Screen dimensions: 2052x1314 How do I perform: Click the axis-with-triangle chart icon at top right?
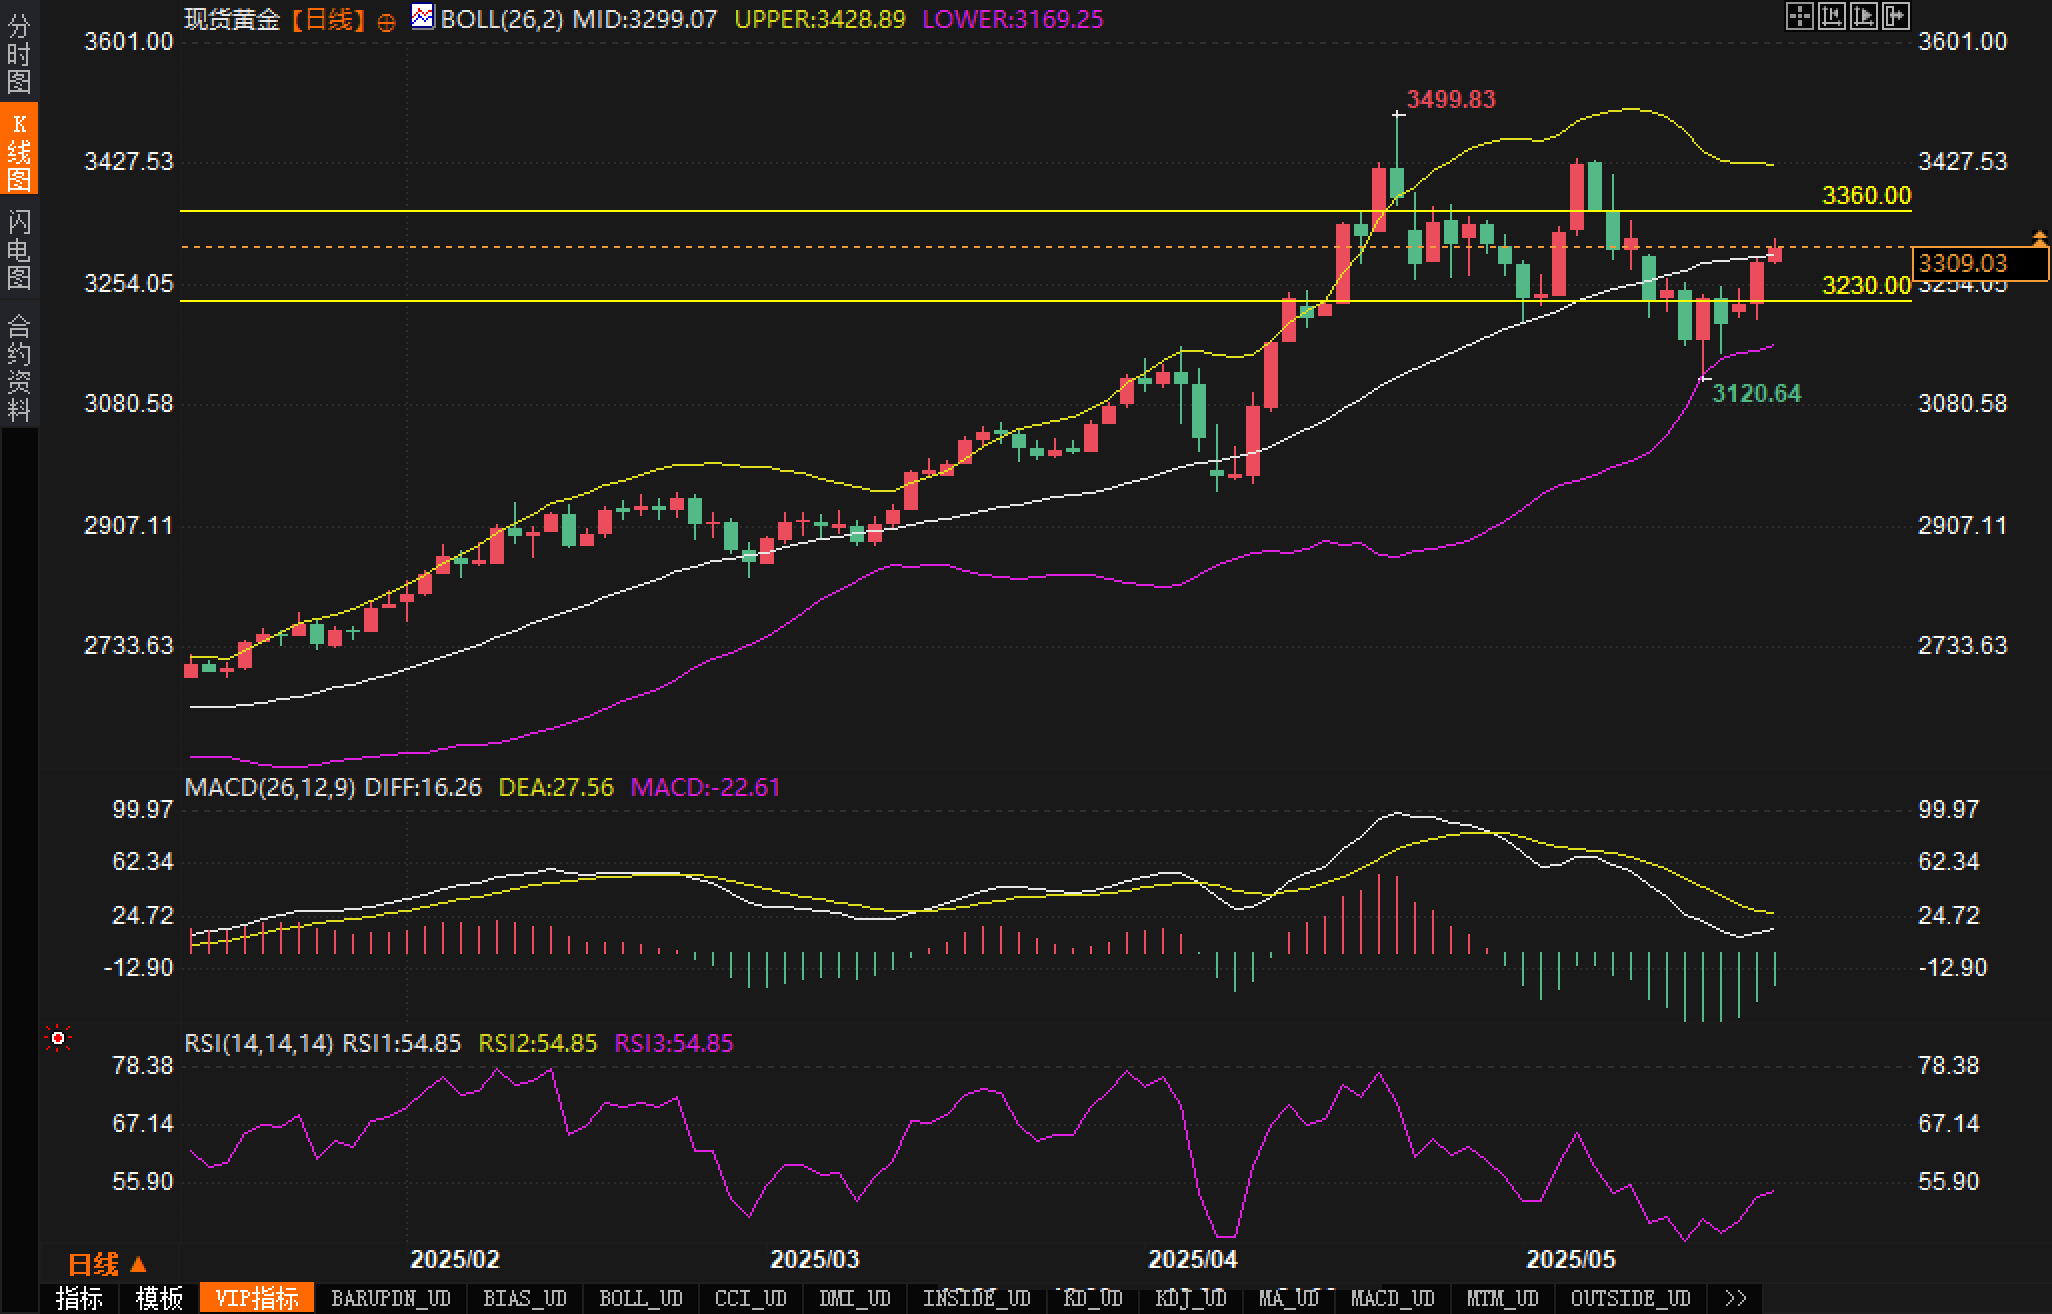pos(1863,16)
